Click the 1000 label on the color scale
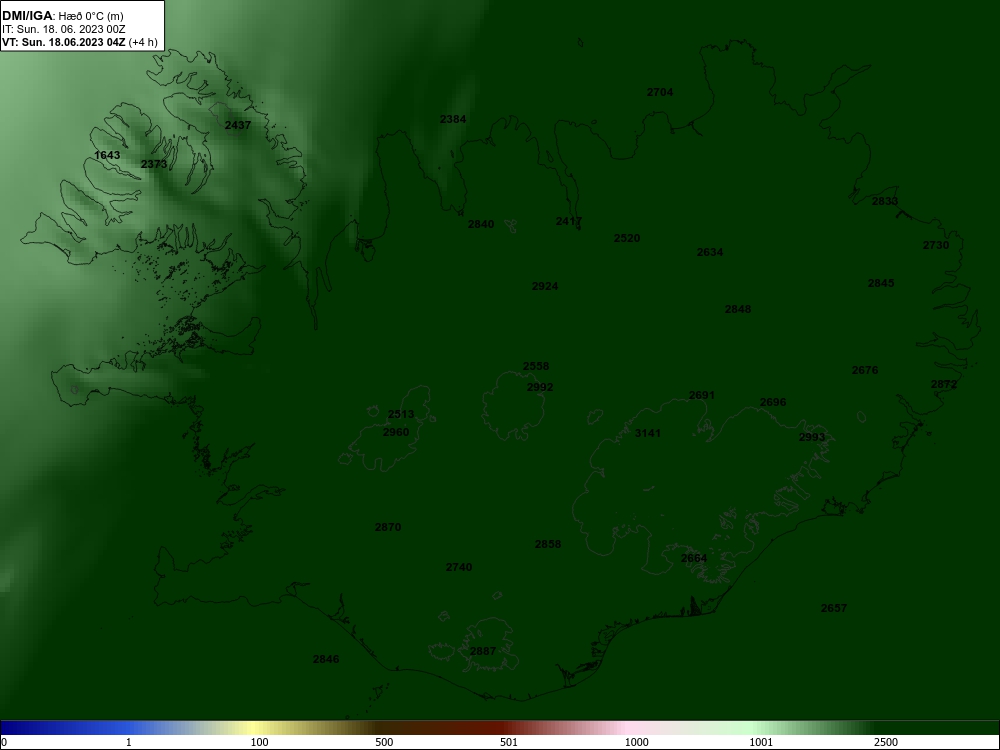The height and width of the screenshot is (750, 1000). 636,742
